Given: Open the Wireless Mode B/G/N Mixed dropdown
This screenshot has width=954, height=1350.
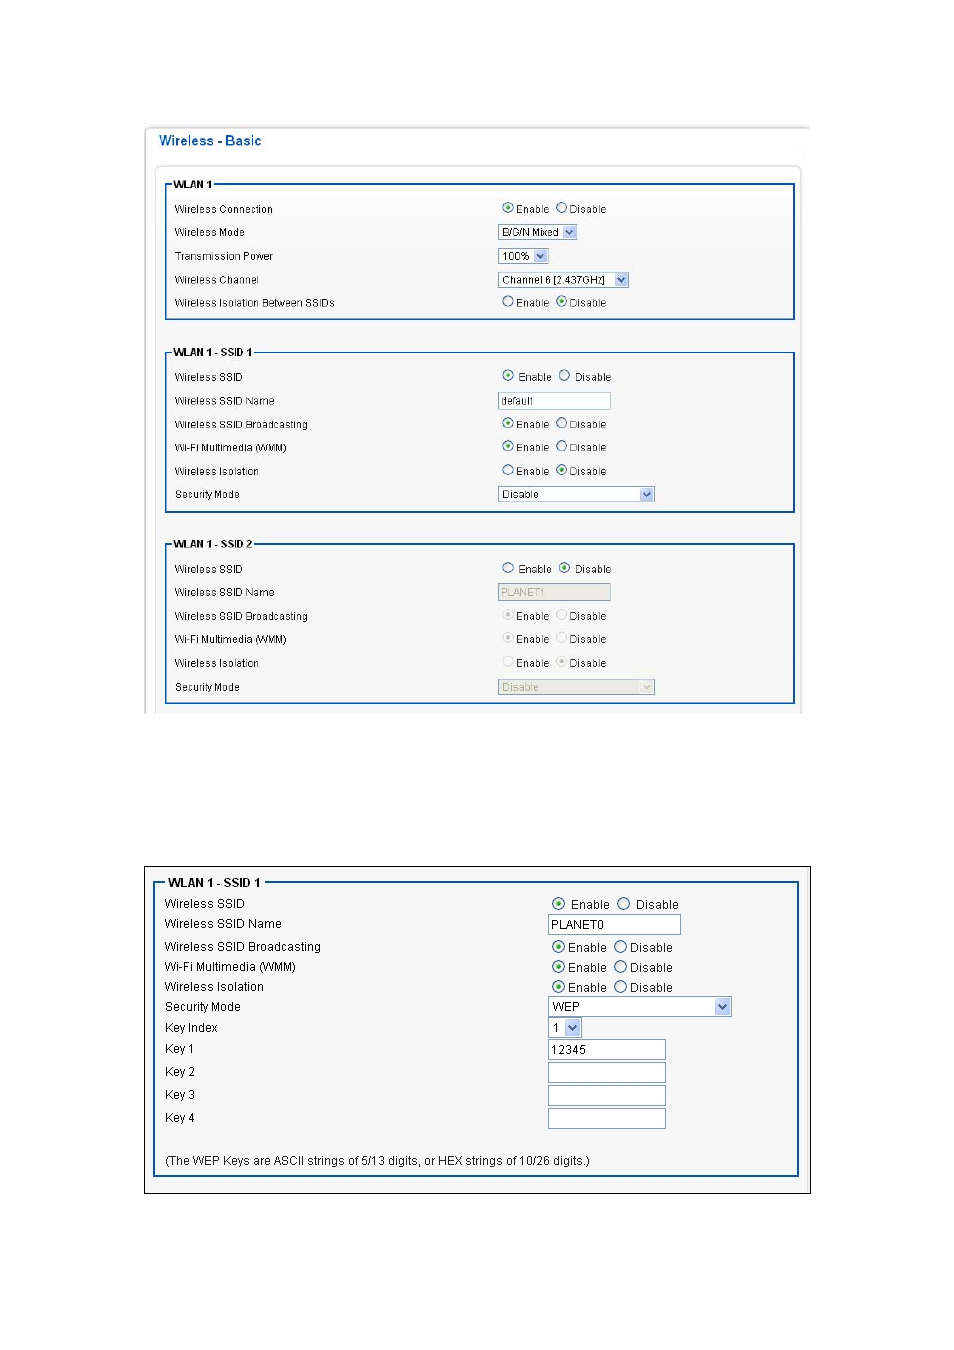Looking at the screenshot, I should click(x=538, y=232).
